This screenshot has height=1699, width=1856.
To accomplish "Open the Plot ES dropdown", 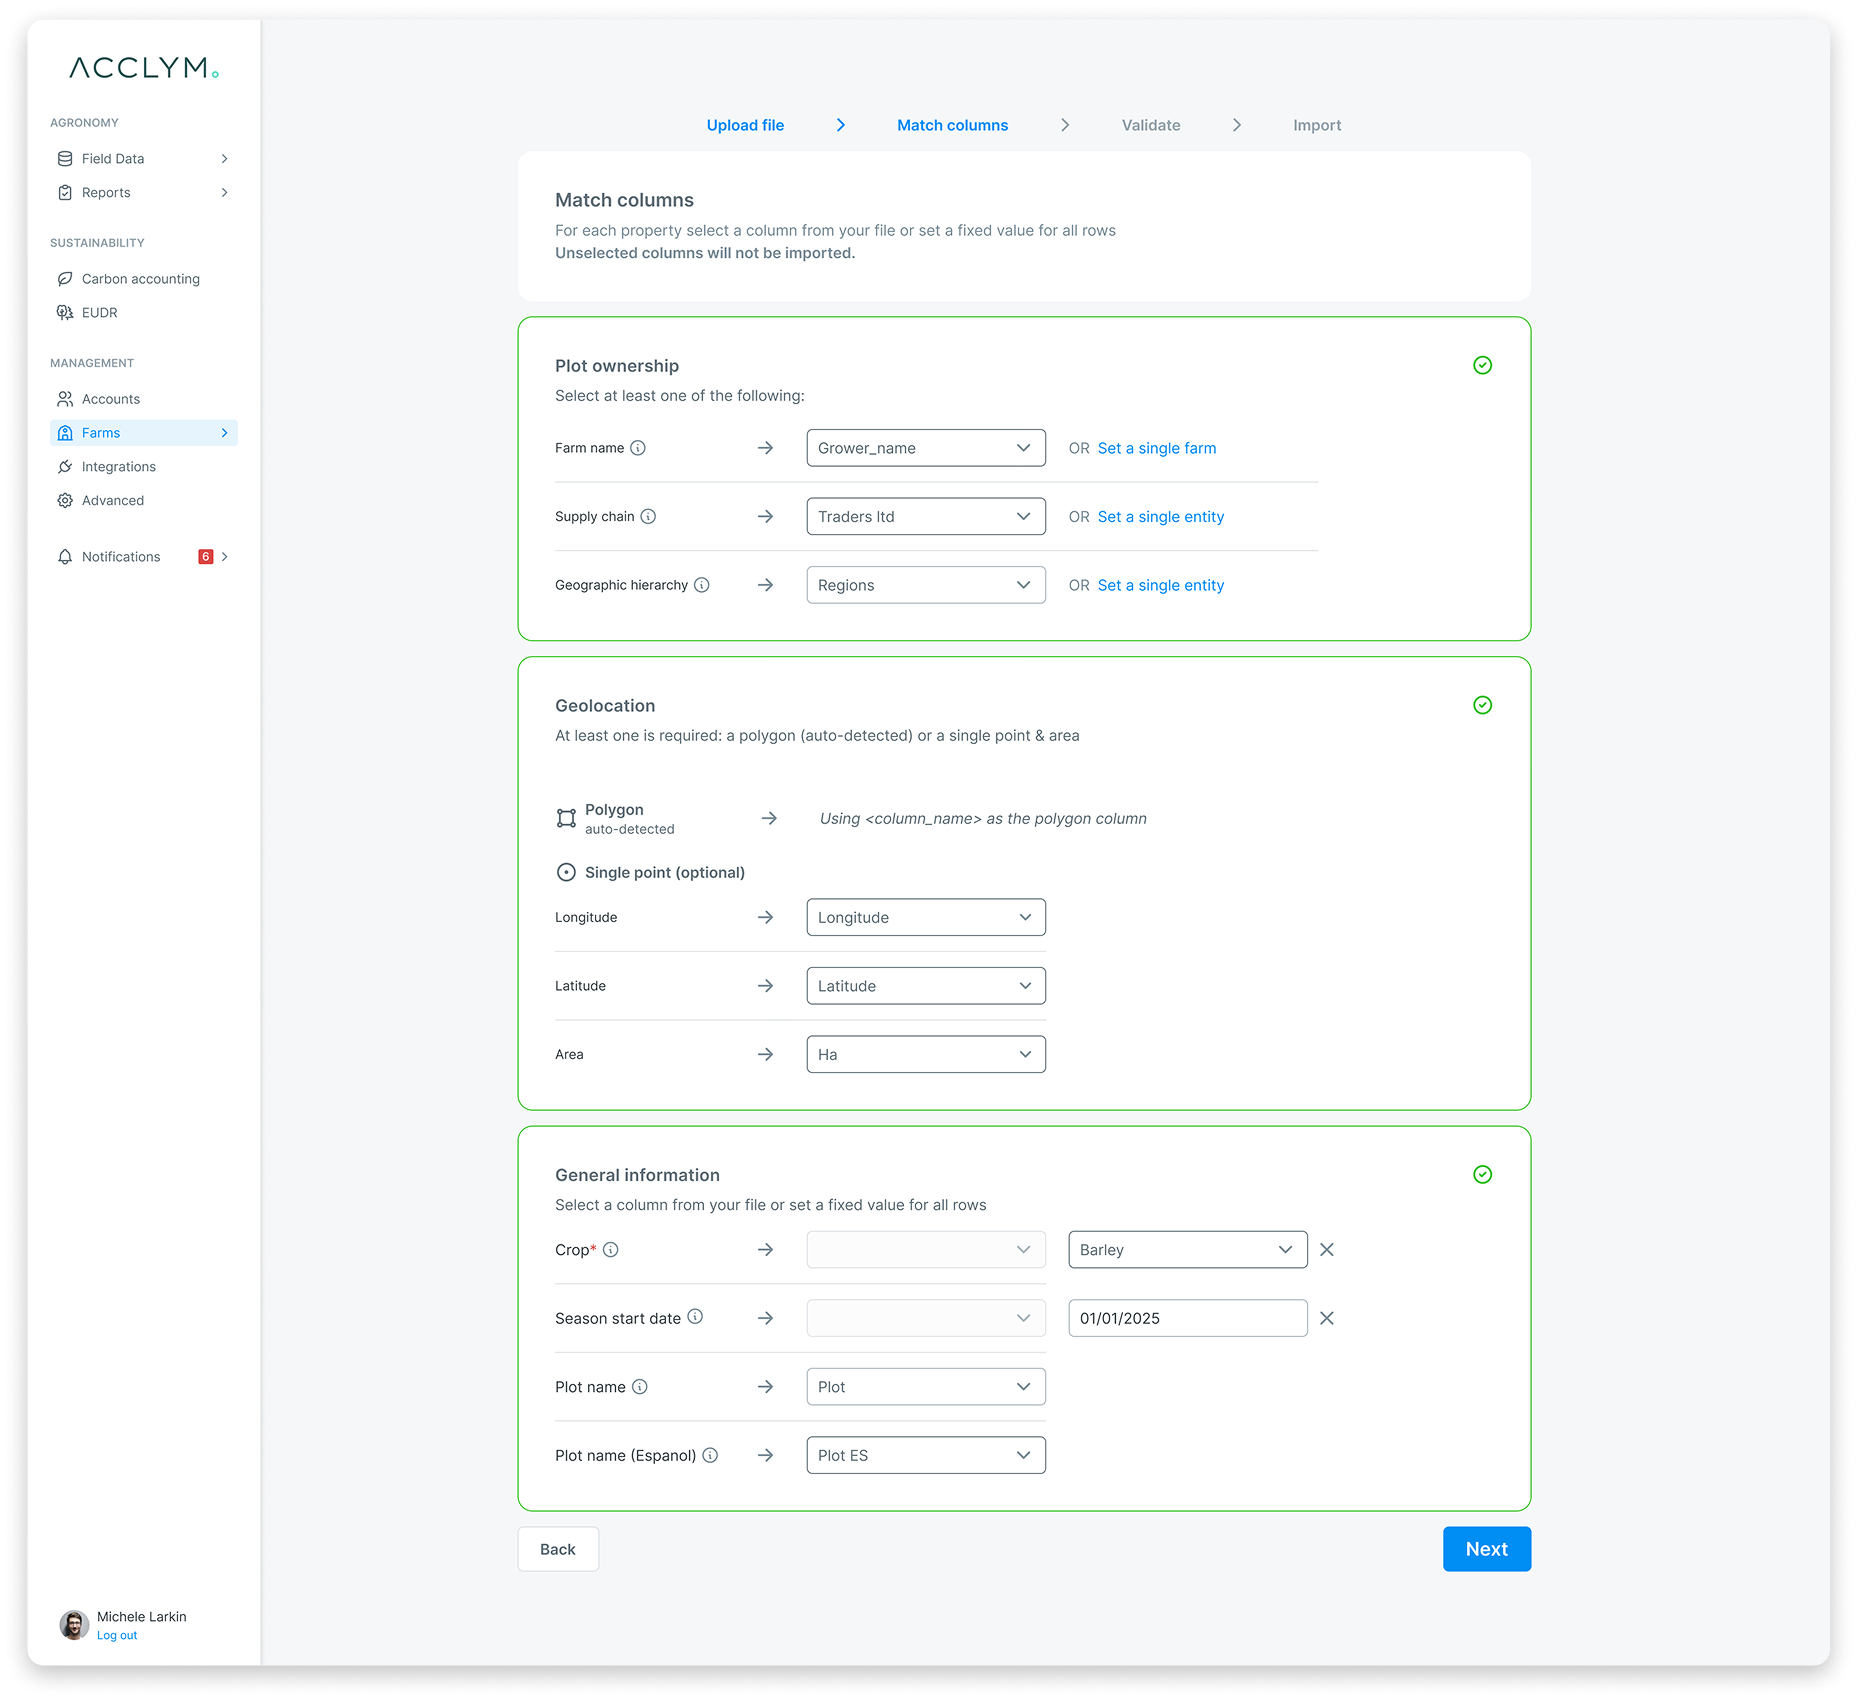I will pos(926,1456).
